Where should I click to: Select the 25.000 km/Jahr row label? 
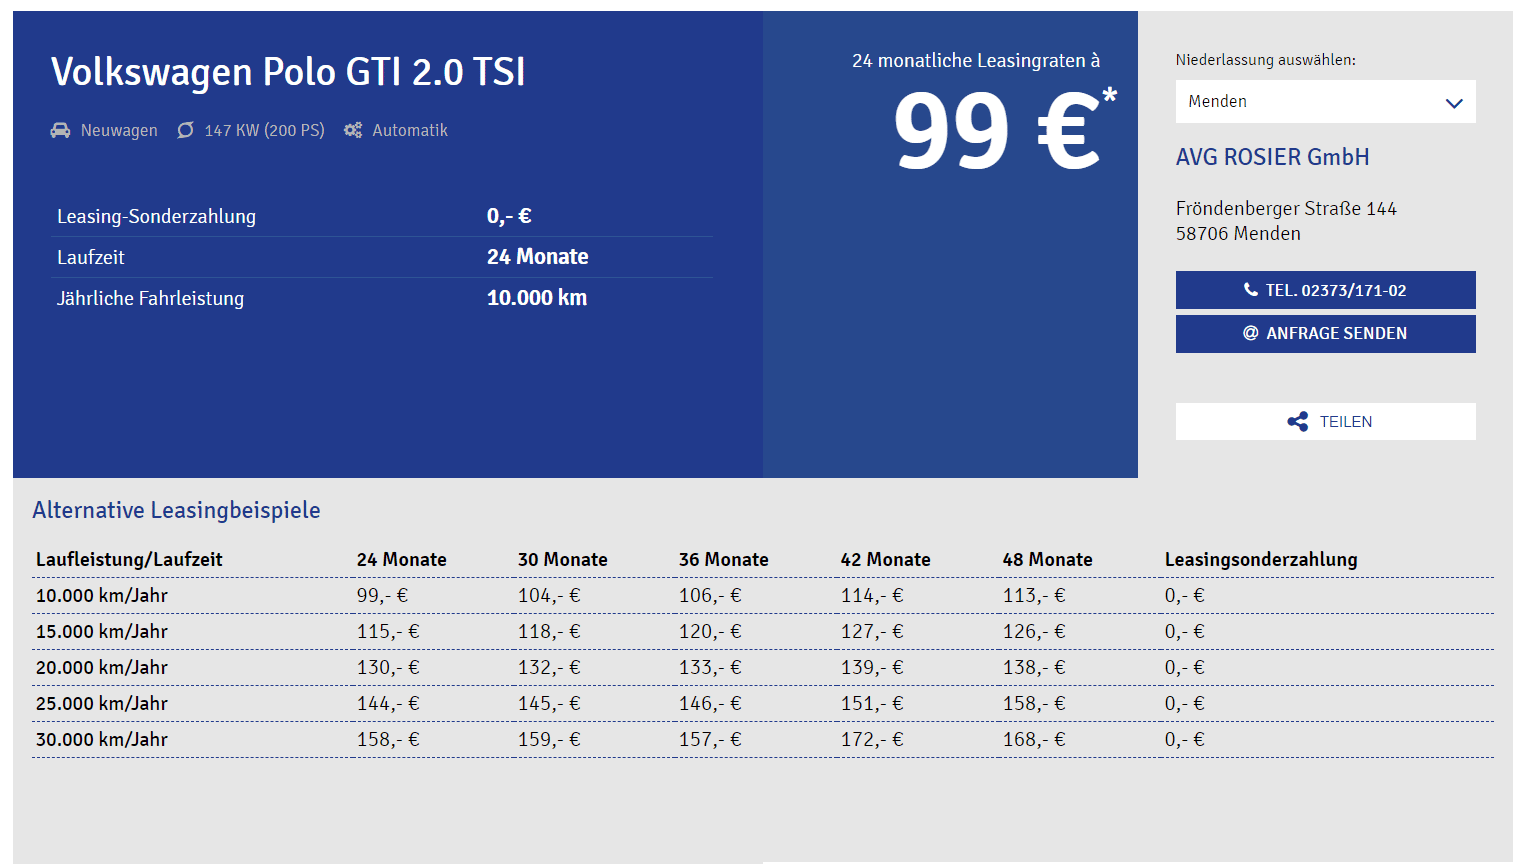coord(102,704)
